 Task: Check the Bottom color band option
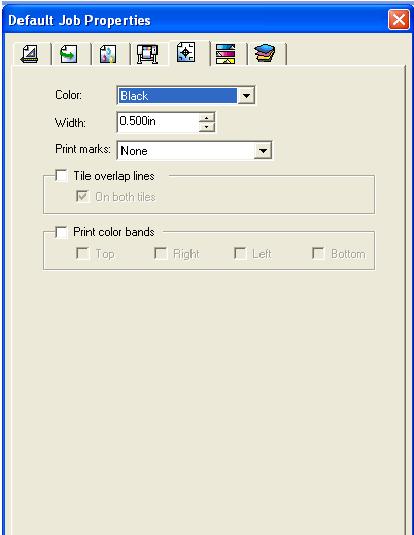pos(318,254)
